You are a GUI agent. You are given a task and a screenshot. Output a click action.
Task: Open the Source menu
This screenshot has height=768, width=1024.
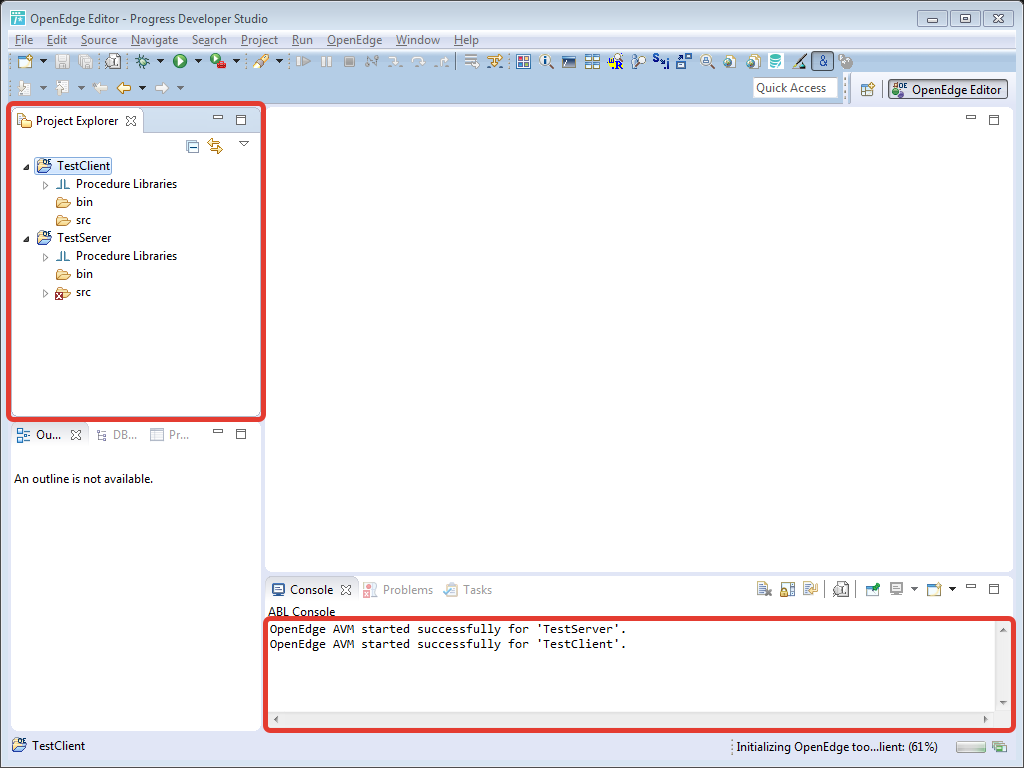[99, 40]
